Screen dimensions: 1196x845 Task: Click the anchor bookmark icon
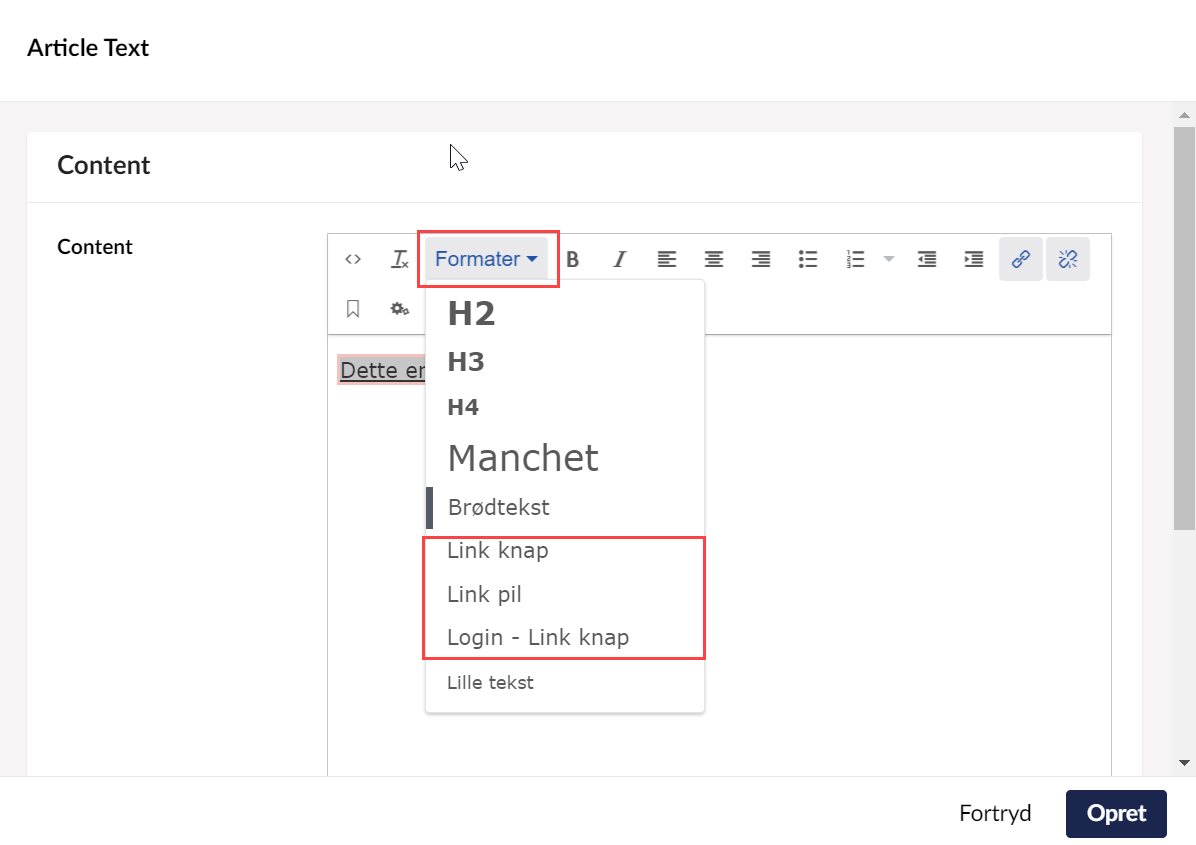(x=353, y=309)
